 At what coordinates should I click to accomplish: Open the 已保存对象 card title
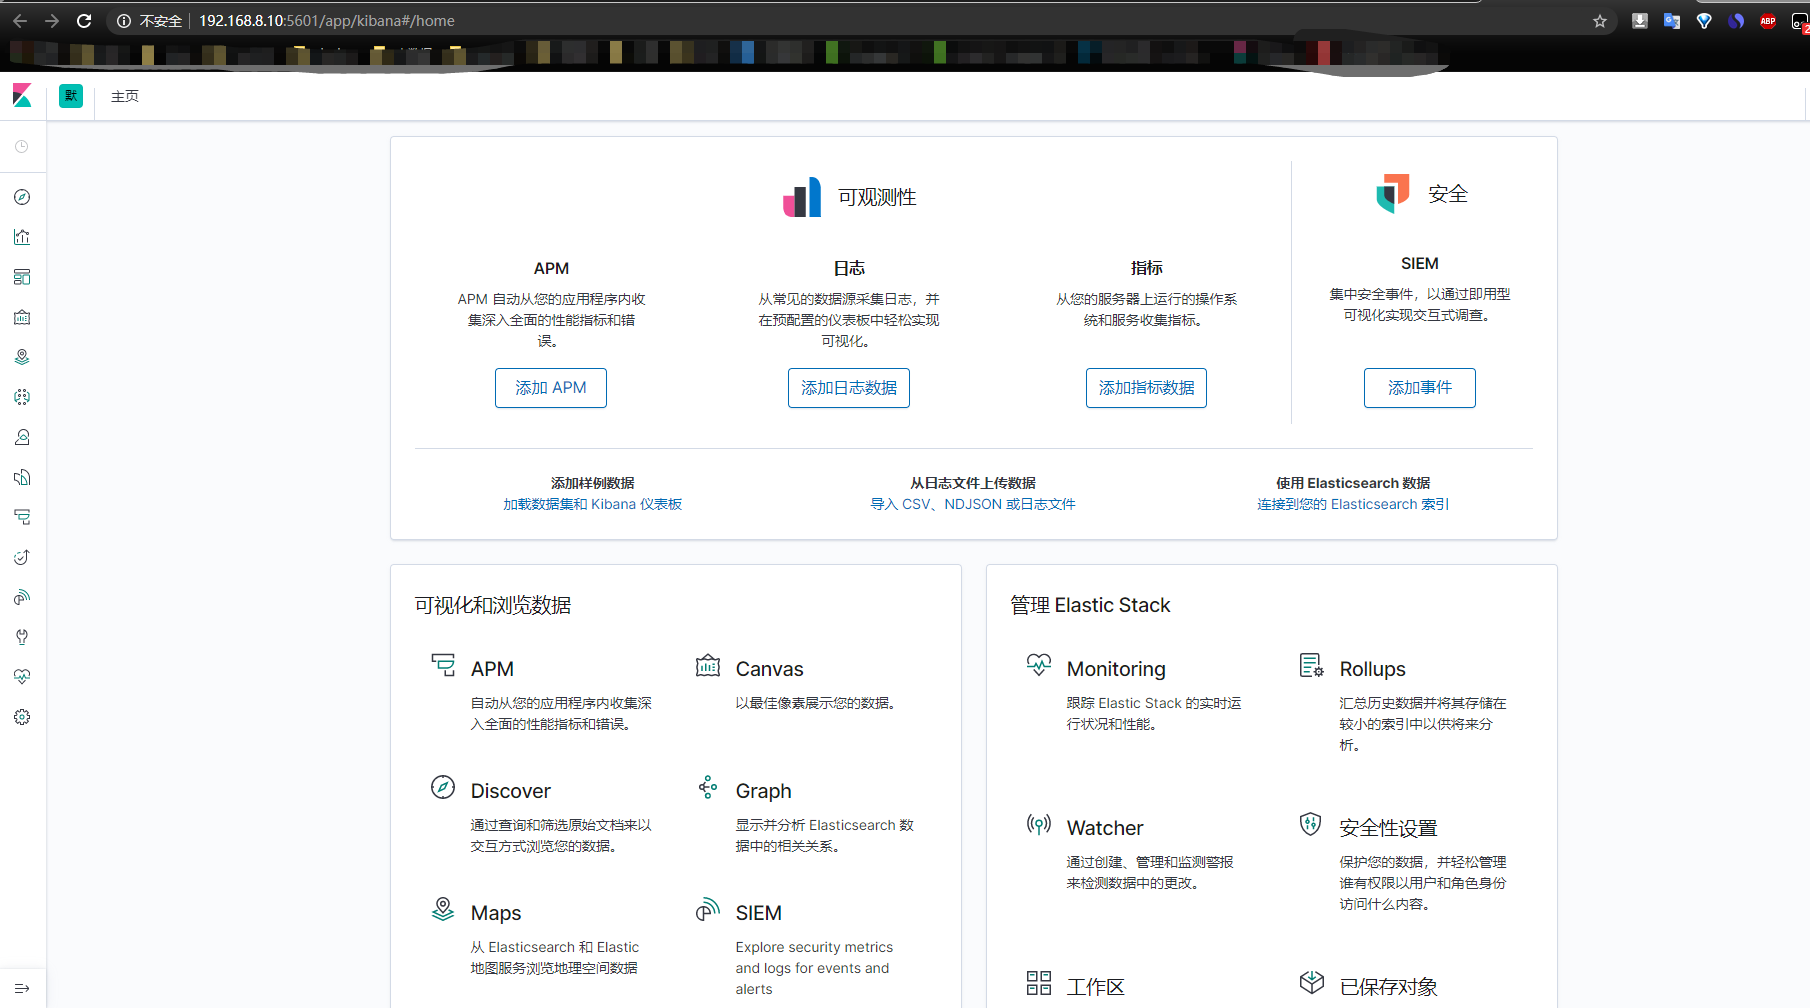1389,987
